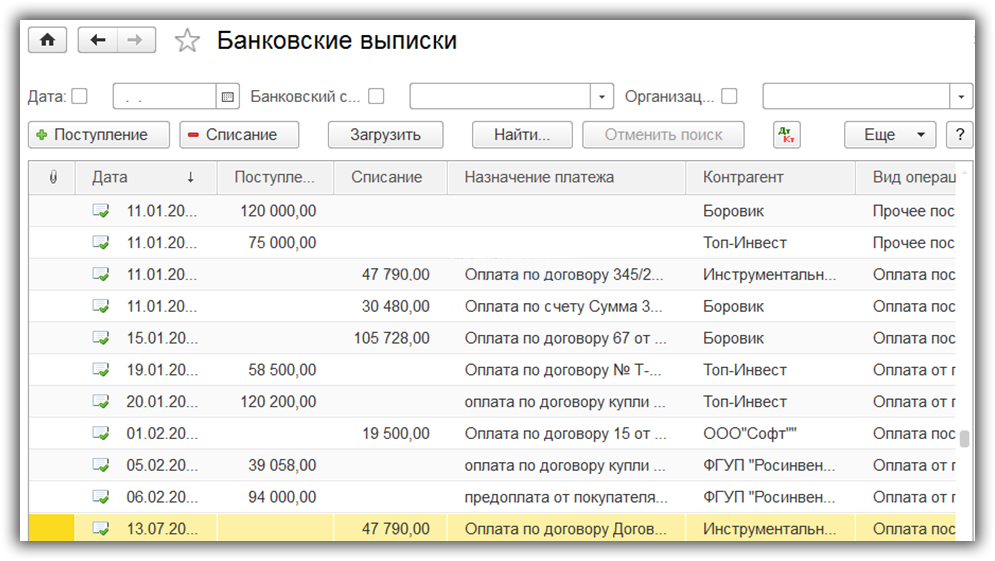
Task: Check the Организация filter checkbox
Action: (x=729, y=97)
